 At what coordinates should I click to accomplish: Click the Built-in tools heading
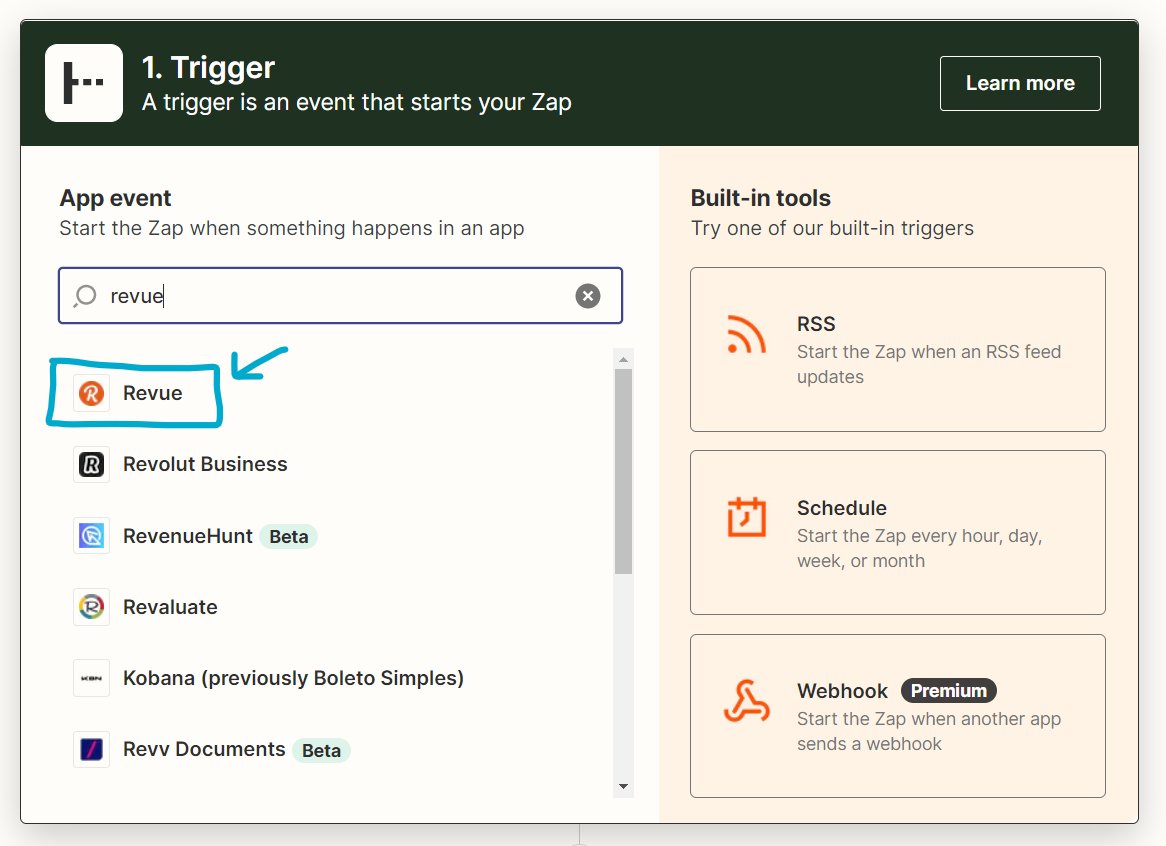761,198
